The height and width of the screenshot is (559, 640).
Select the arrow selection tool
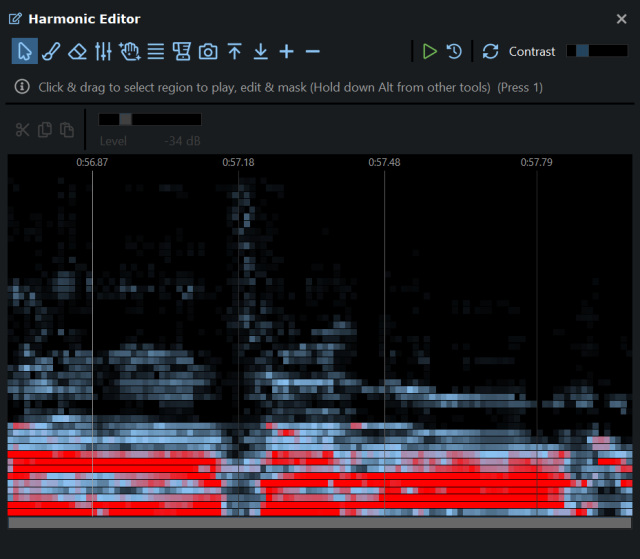[24, 51]
